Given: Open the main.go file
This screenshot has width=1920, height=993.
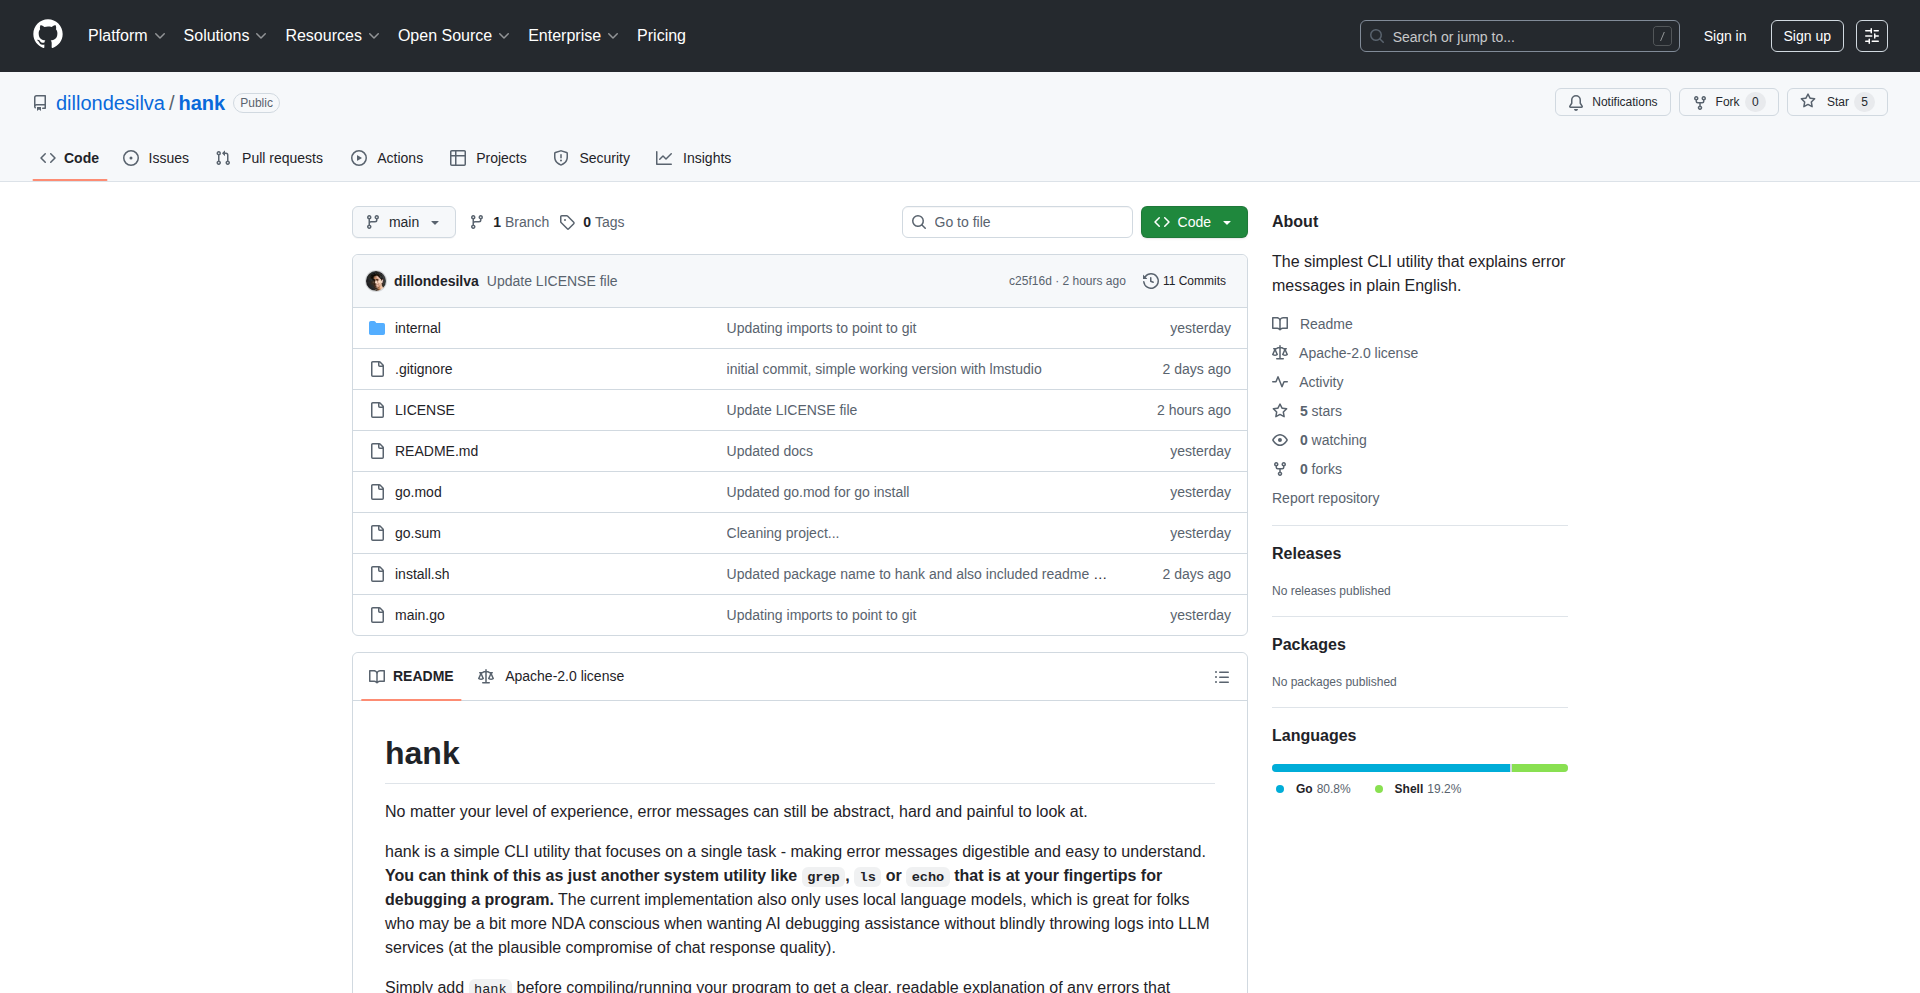Looking at the screenshot, I should click(x=419, y=615).
